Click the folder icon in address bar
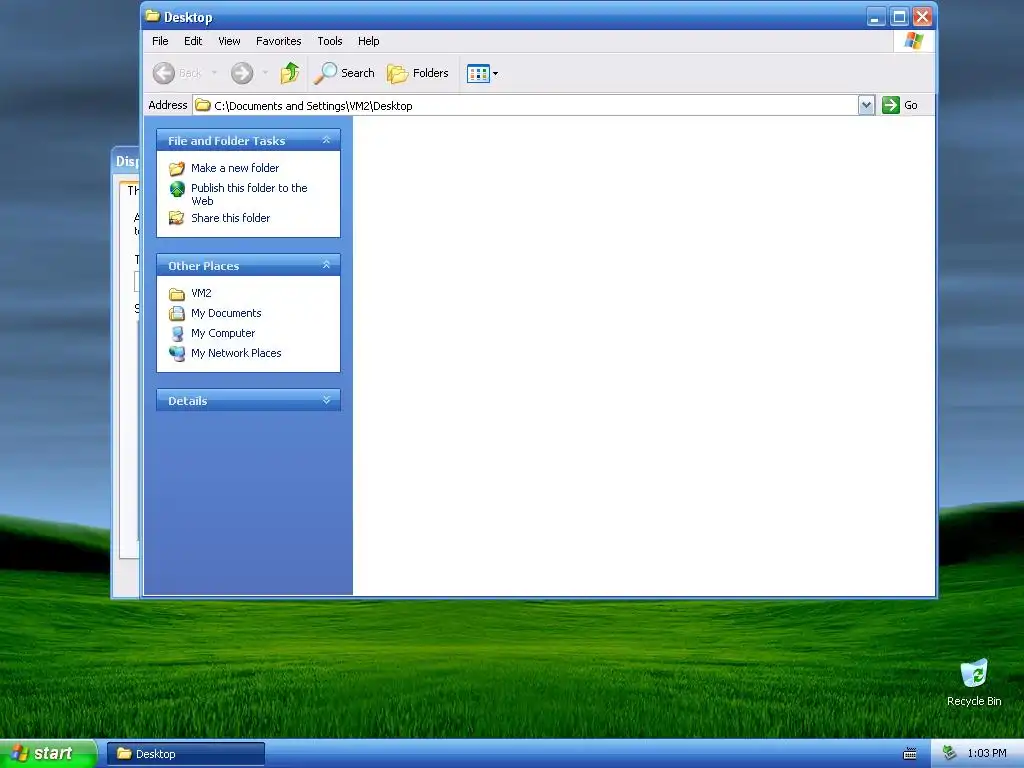 203,105
